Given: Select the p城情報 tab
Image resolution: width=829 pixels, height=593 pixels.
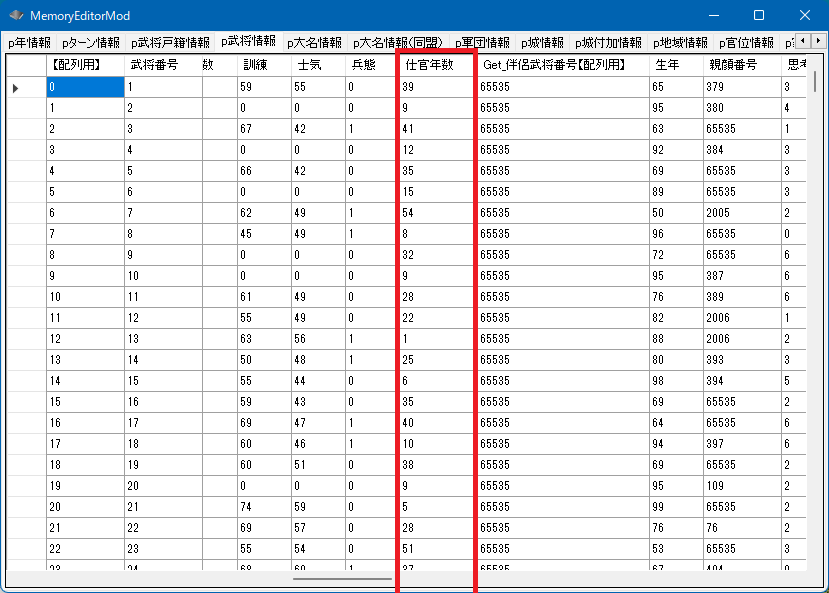Looking at the screenshot, I should tap(542, 43).
